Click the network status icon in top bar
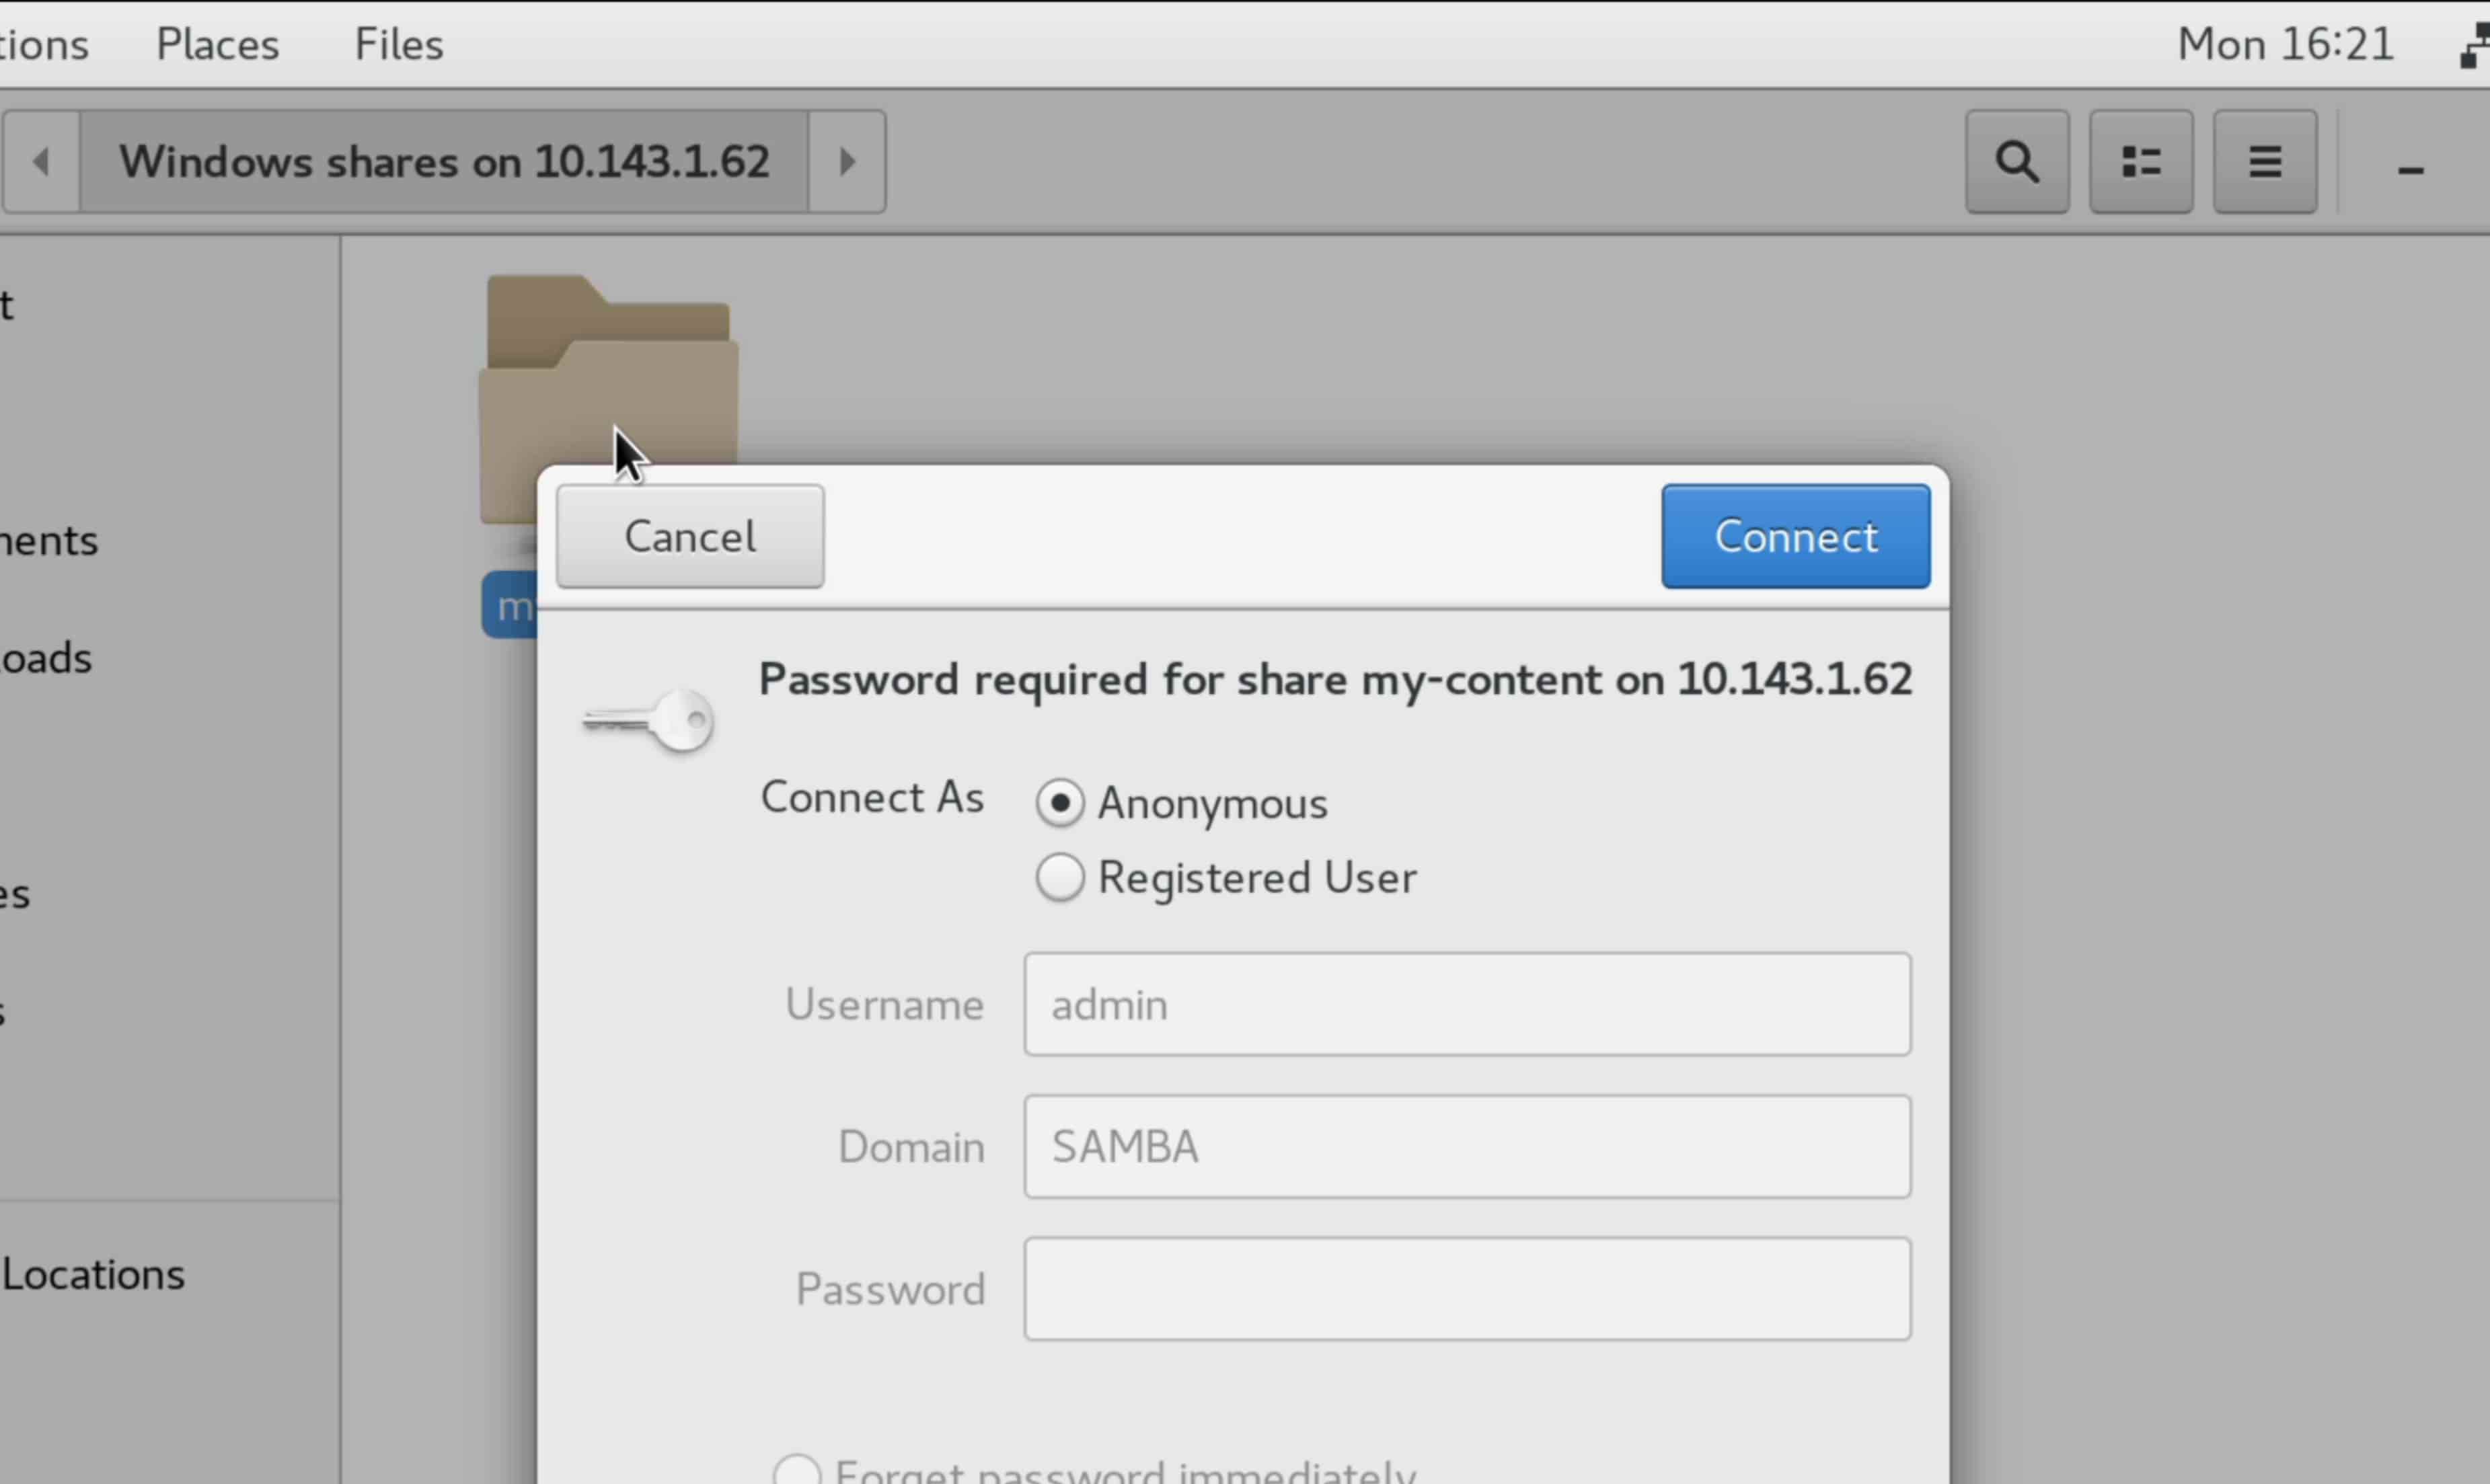2490x1484 pixels. (2475, 45)
